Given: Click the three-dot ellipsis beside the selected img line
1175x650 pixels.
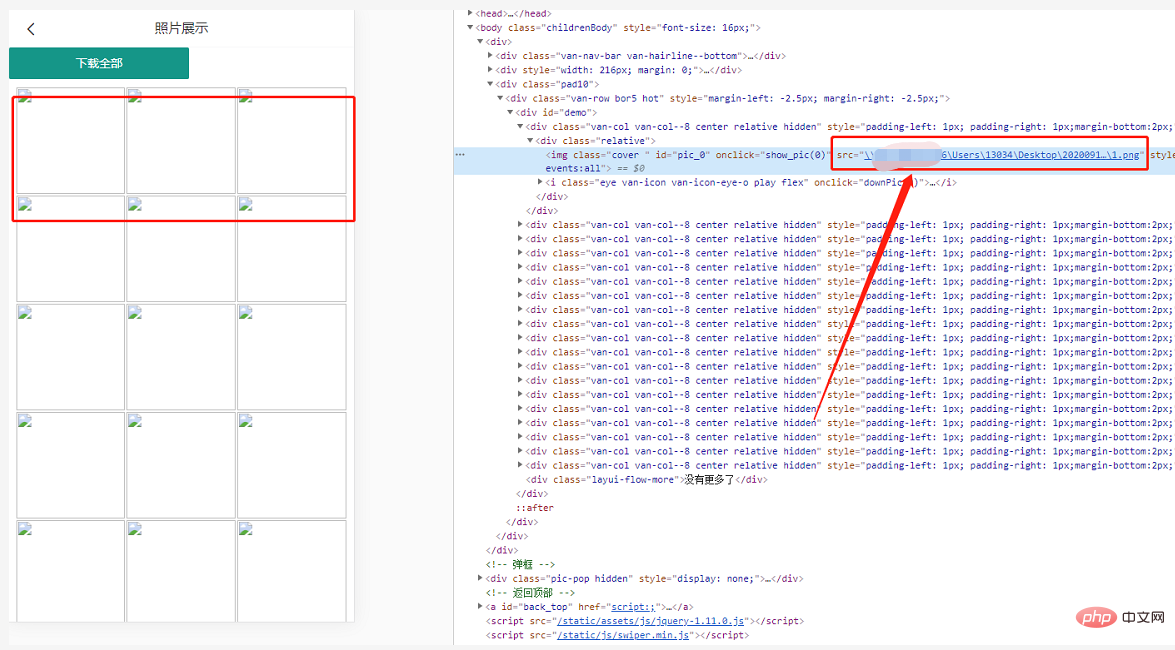Looking at the screenshot, I should click(459, 155).
